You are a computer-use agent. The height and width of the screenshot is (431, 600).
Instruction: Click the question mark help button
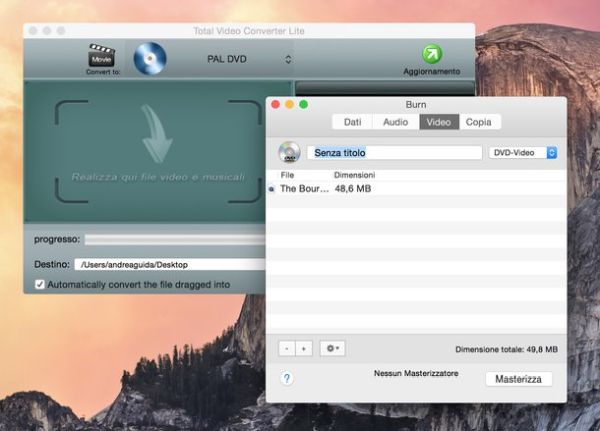287,379
